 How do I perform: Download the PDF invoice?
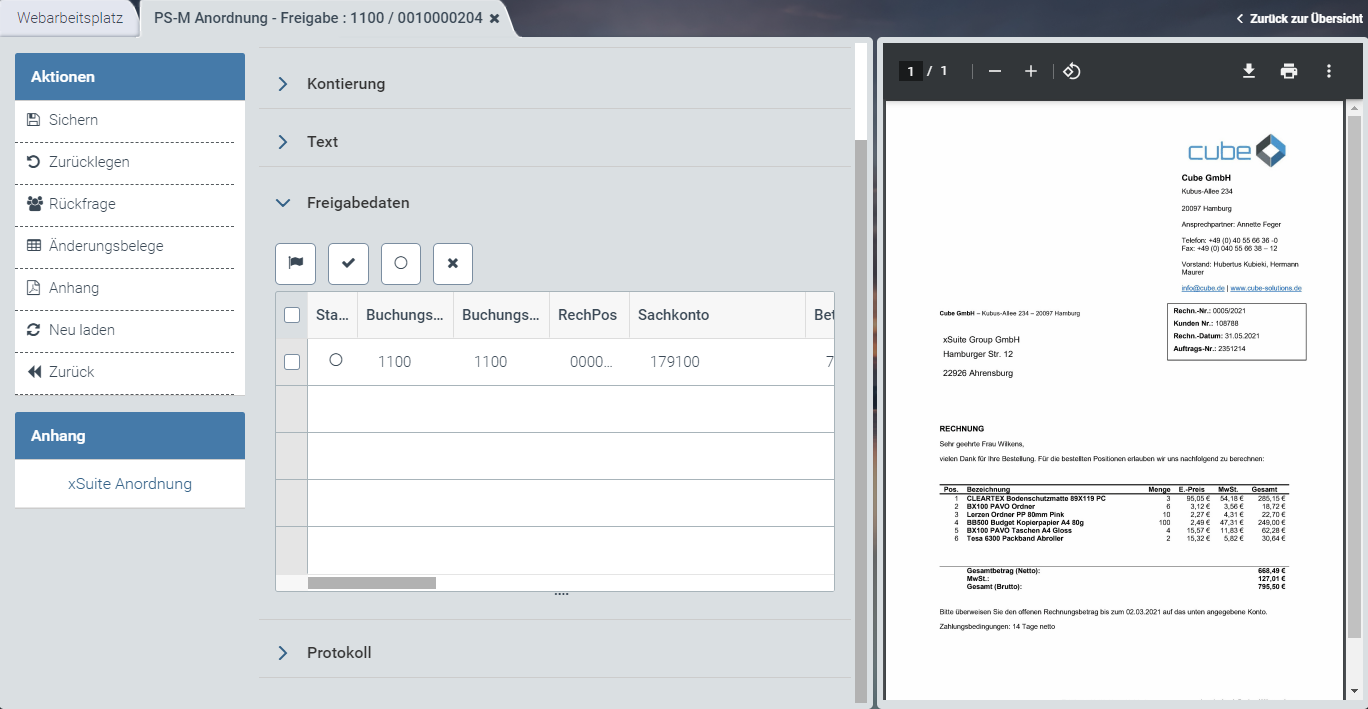point(1248,71)
